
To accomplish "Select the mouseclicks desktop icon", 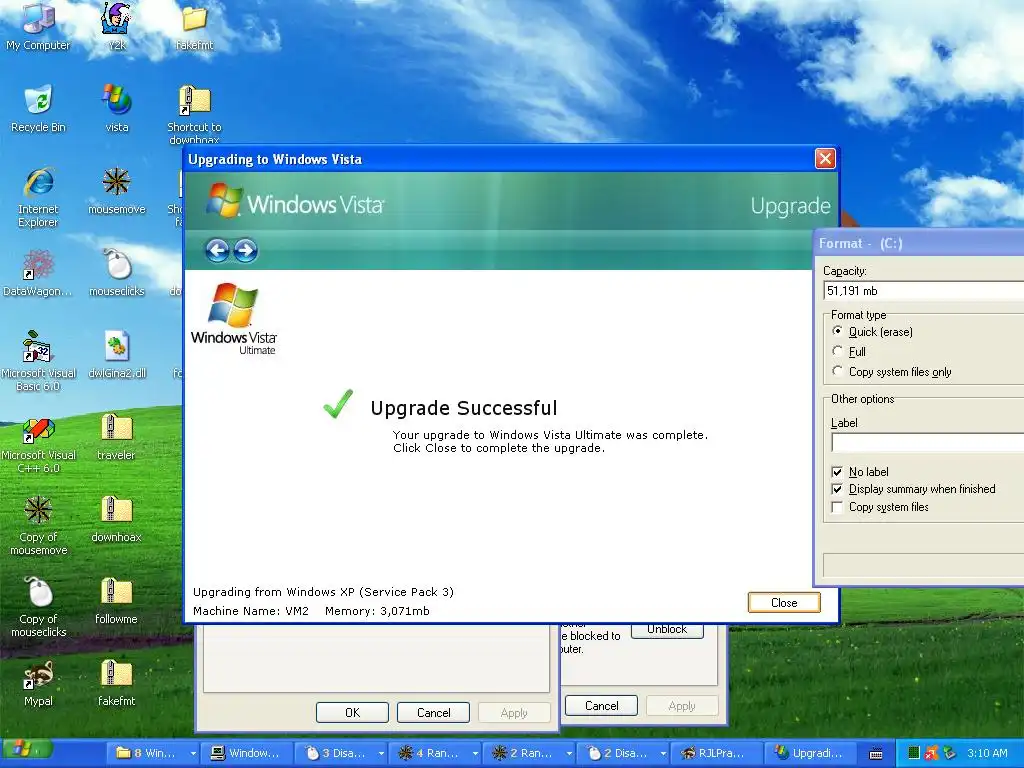I will coord(117,272).
